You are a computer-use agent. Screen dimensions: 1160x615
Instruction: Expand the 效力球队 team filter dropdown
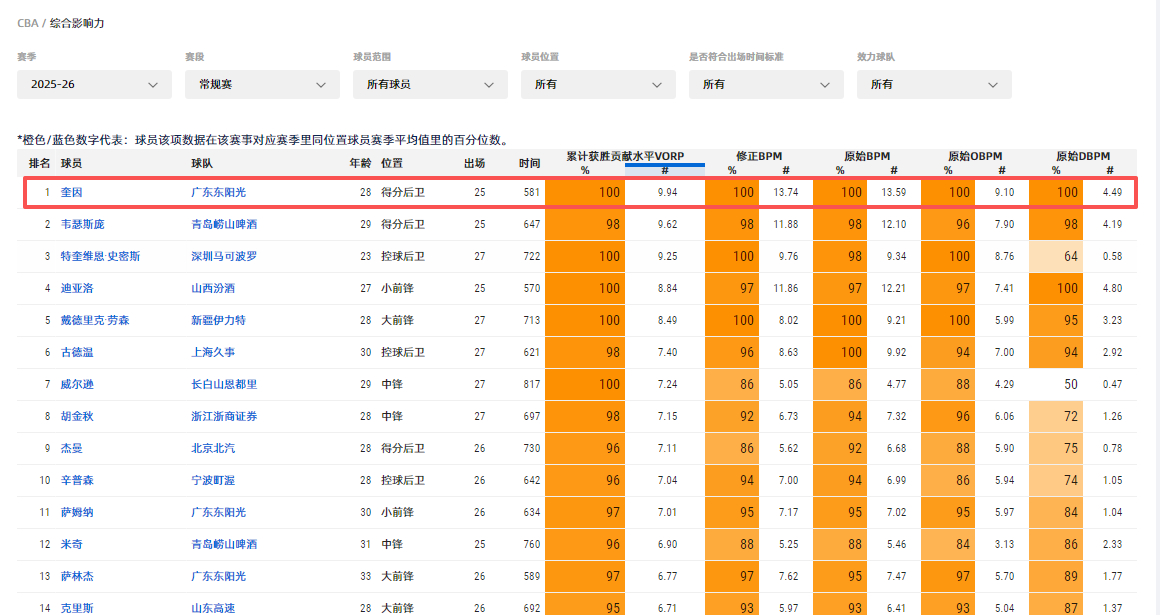(934, 84)
